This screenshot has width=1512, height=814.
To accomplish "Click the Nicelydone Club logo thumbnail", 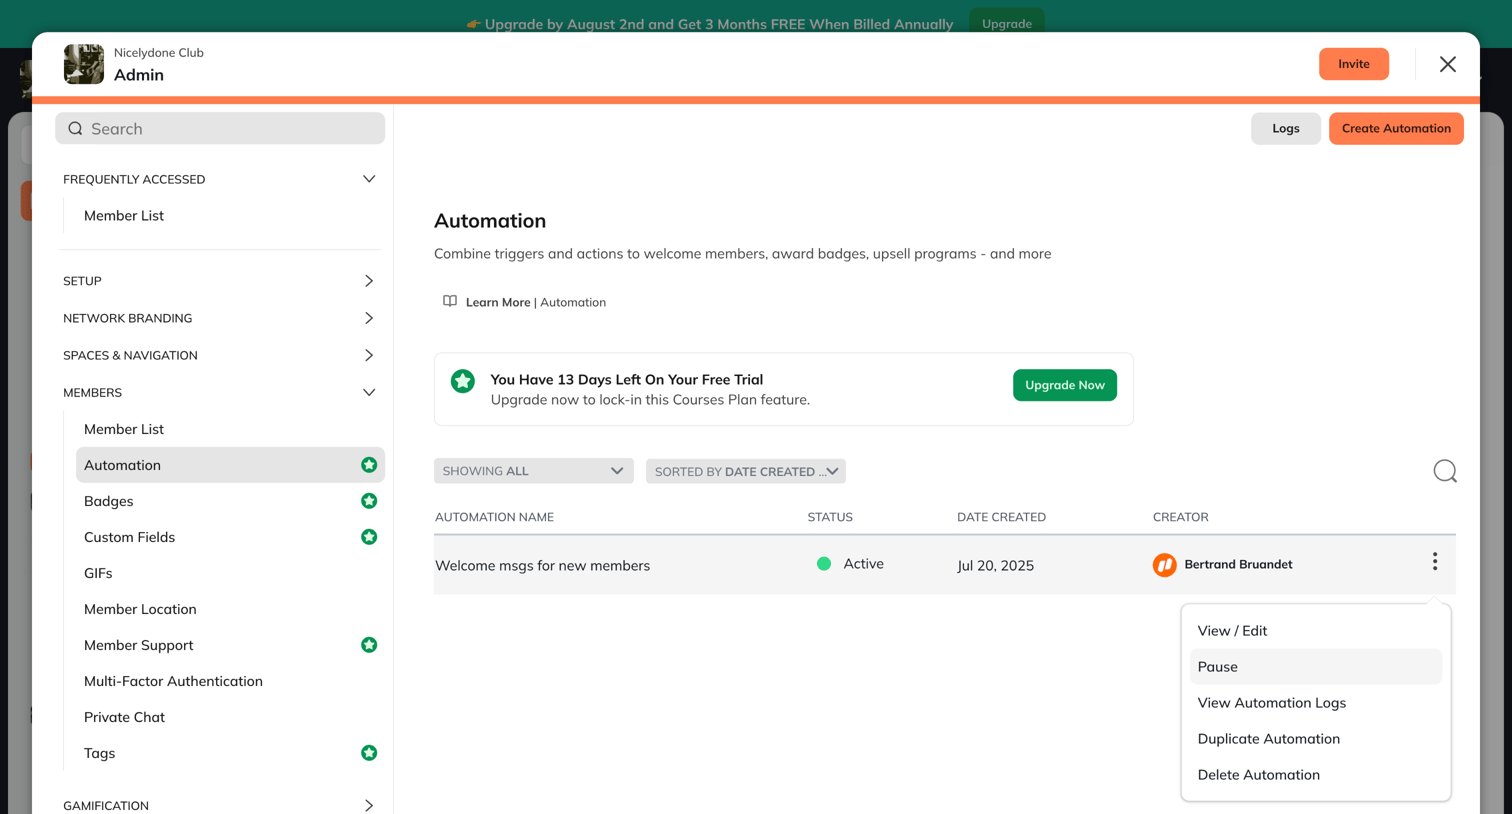I will [x=84, y=64].
